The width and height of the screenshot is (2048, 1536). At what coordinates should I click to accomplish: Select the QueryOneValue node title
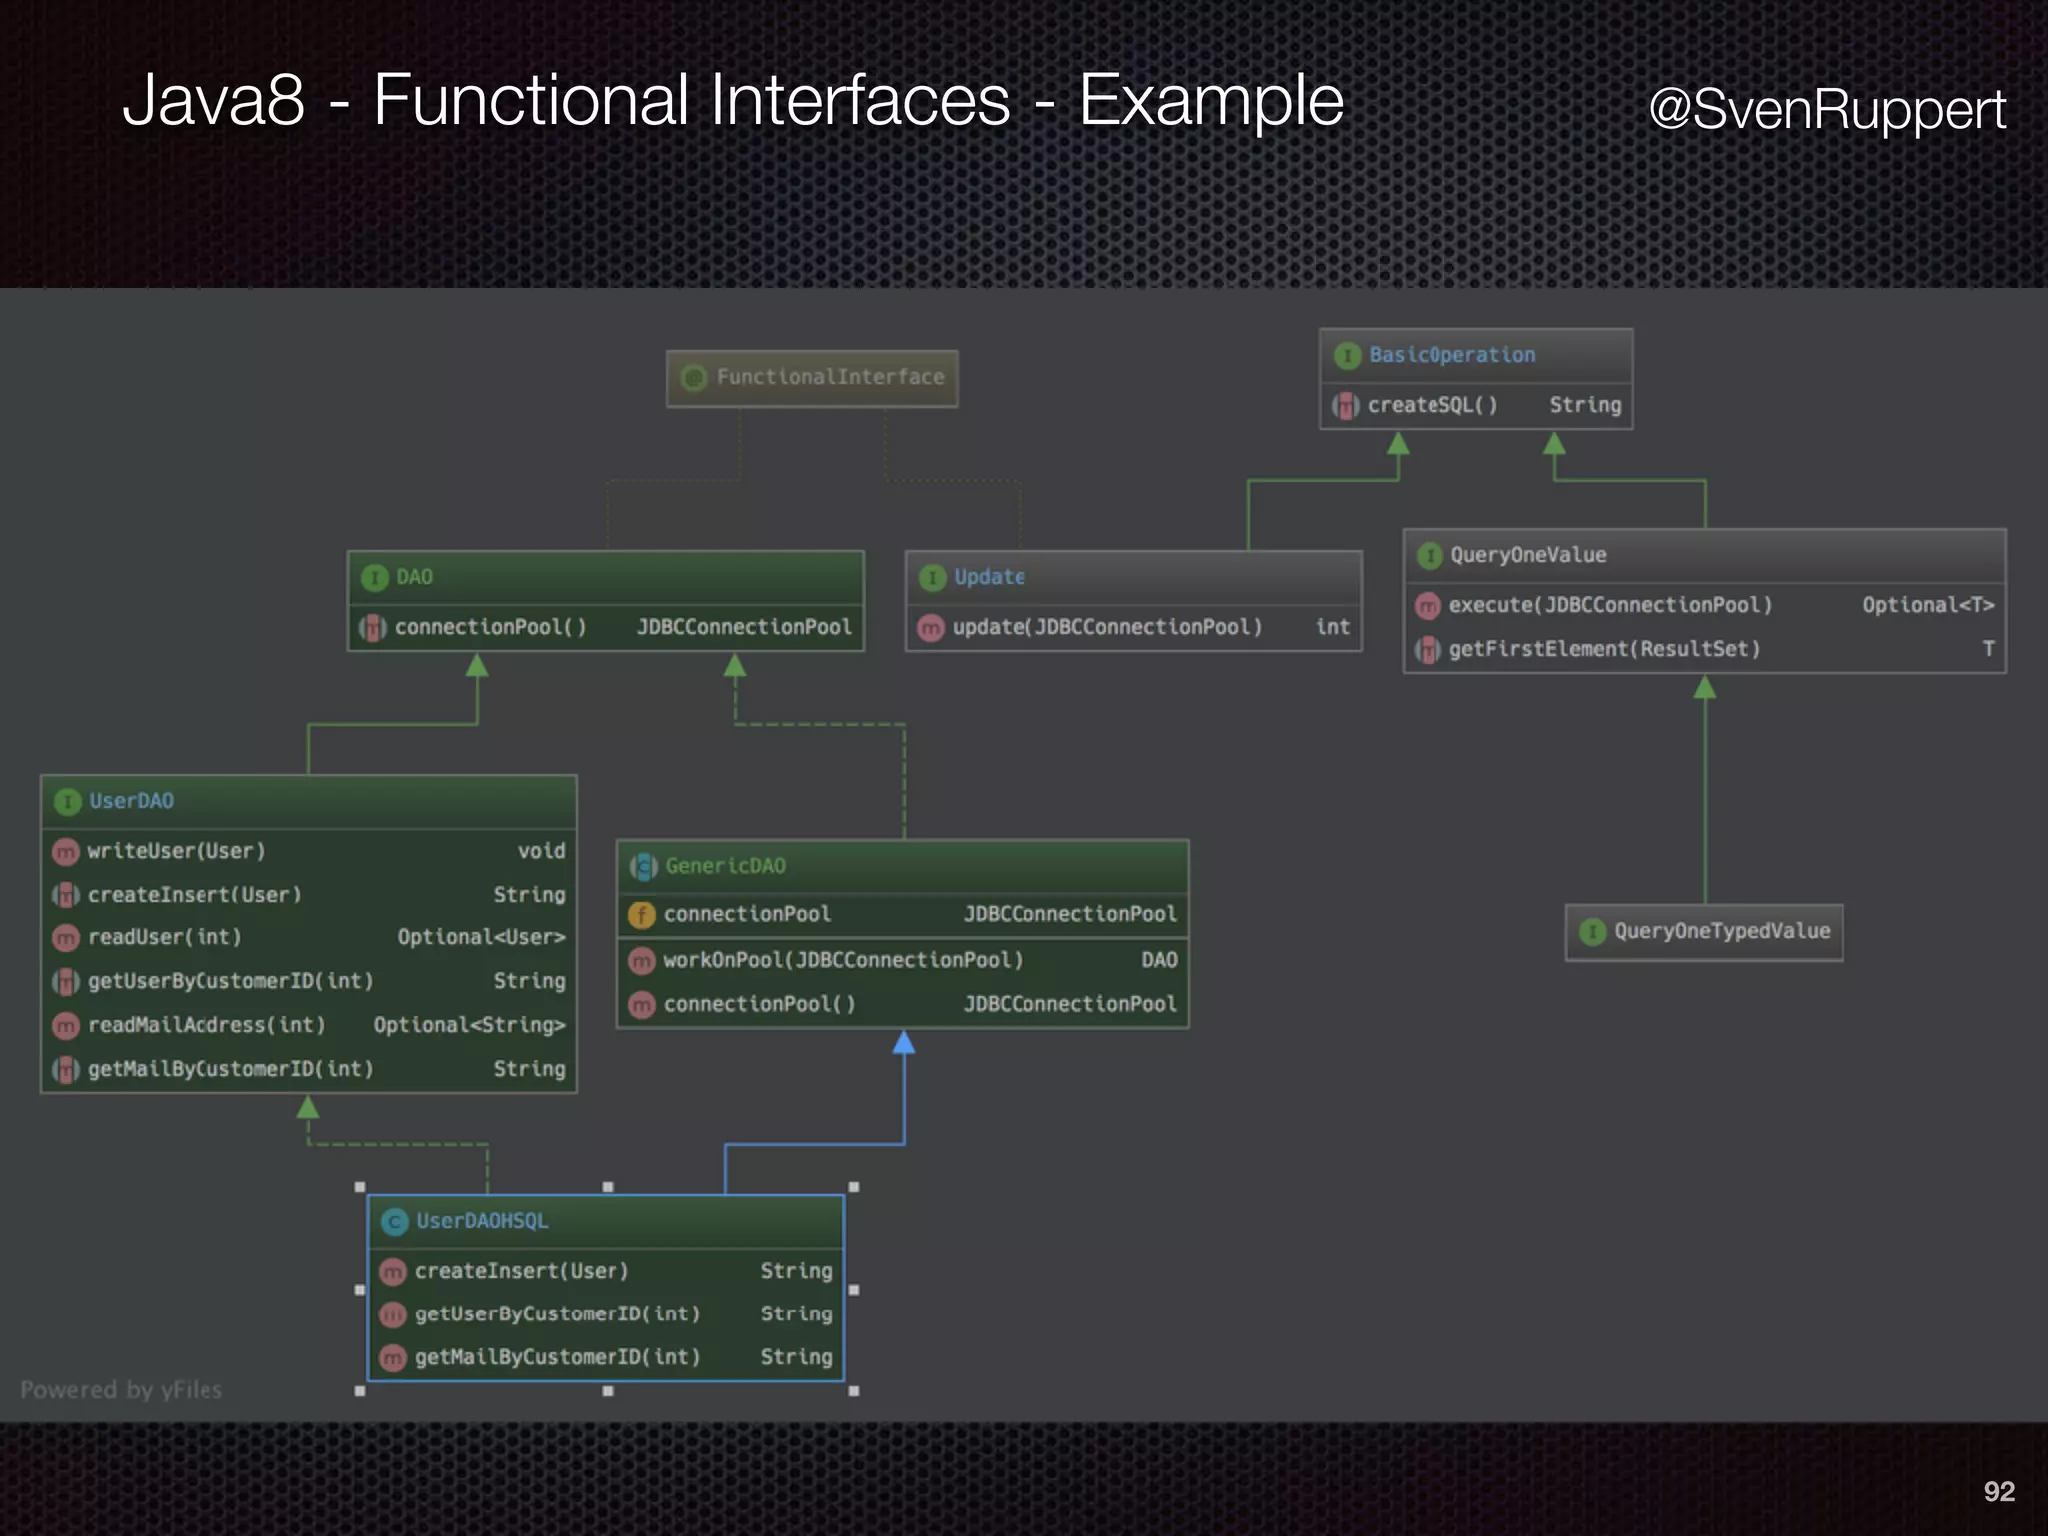point(1528,555)
